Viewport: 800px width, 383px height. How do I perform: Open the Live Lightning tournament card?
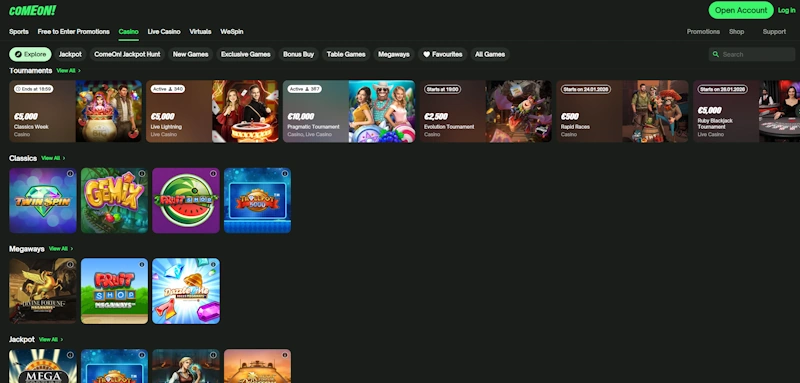[x=212, y=111]
